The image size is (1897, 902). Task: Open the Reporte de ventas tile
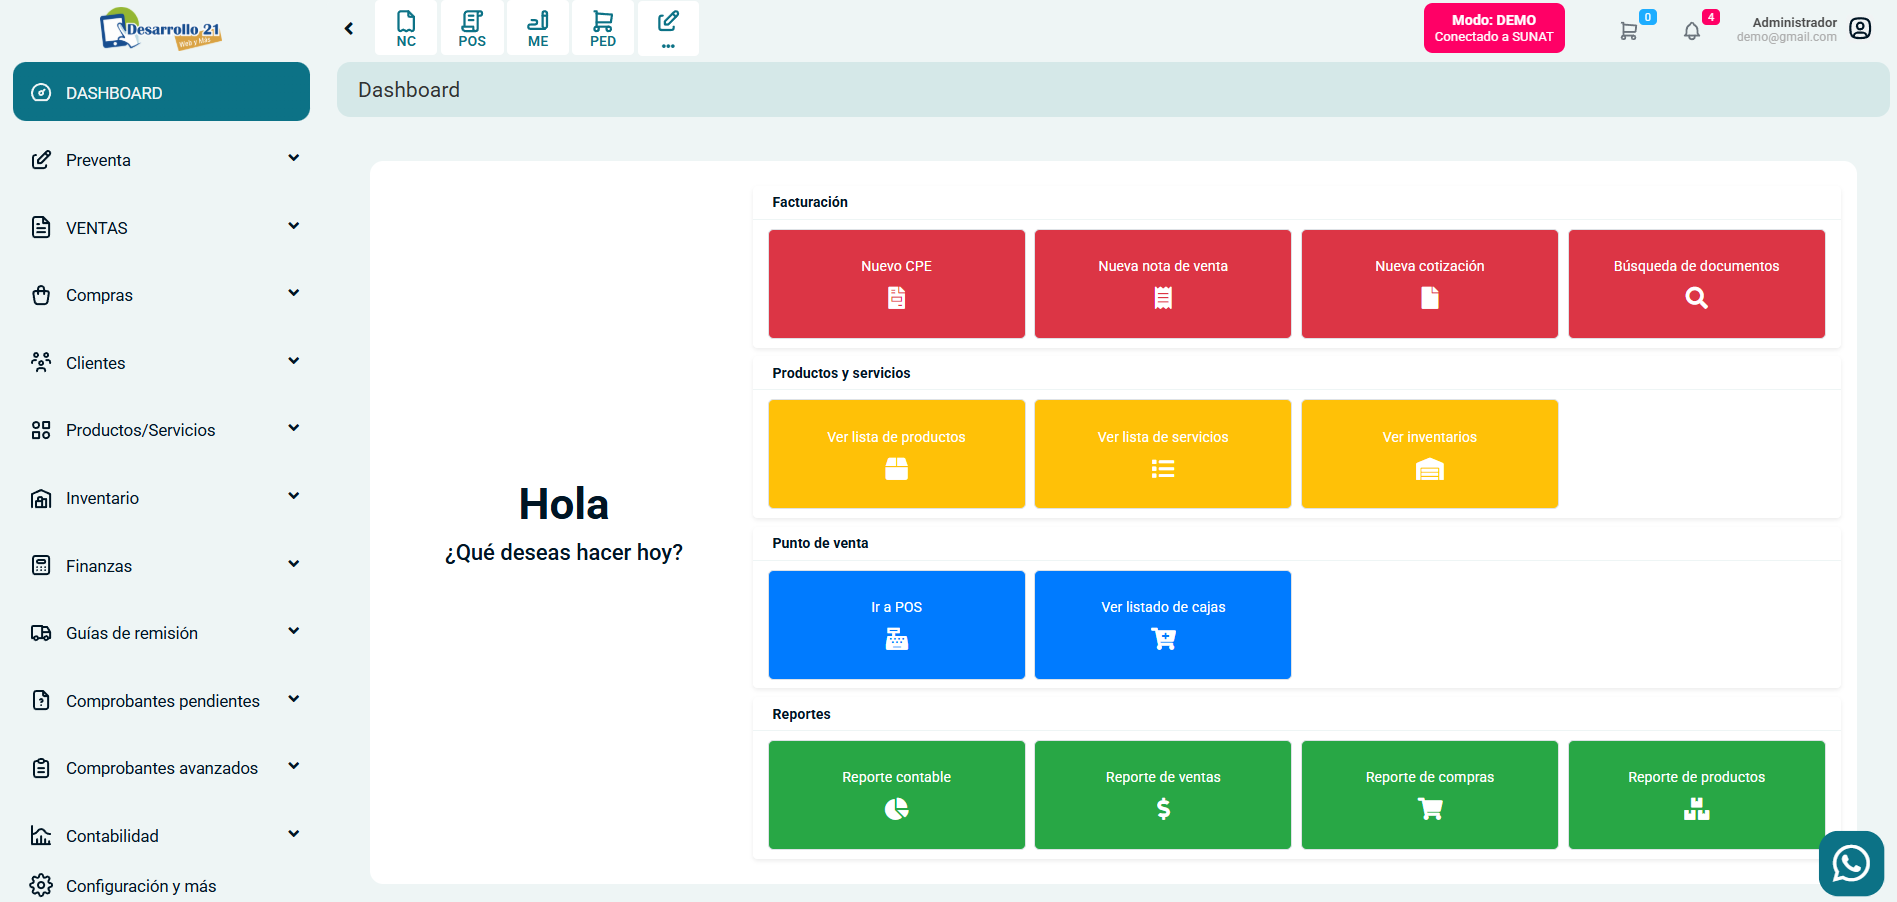click(1162, 795)
